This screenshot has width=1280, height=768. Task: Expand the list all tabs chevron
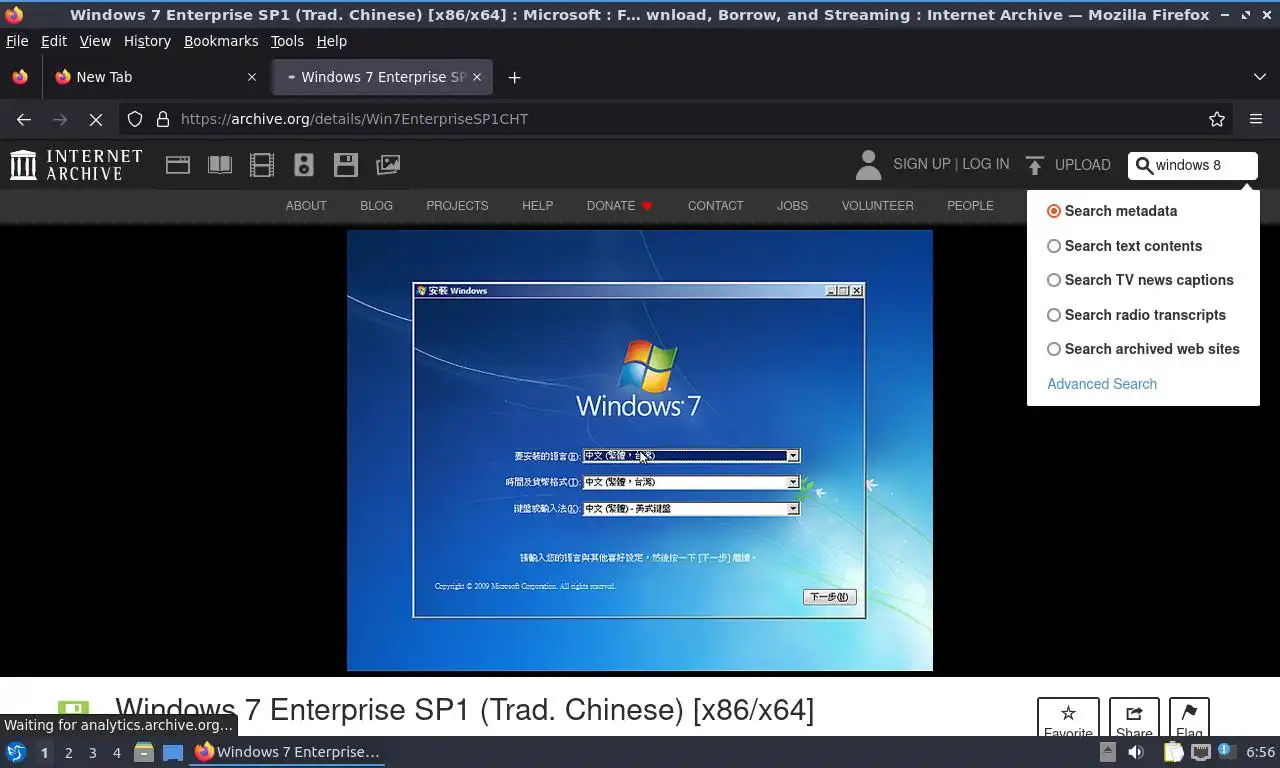[1259, 77]
